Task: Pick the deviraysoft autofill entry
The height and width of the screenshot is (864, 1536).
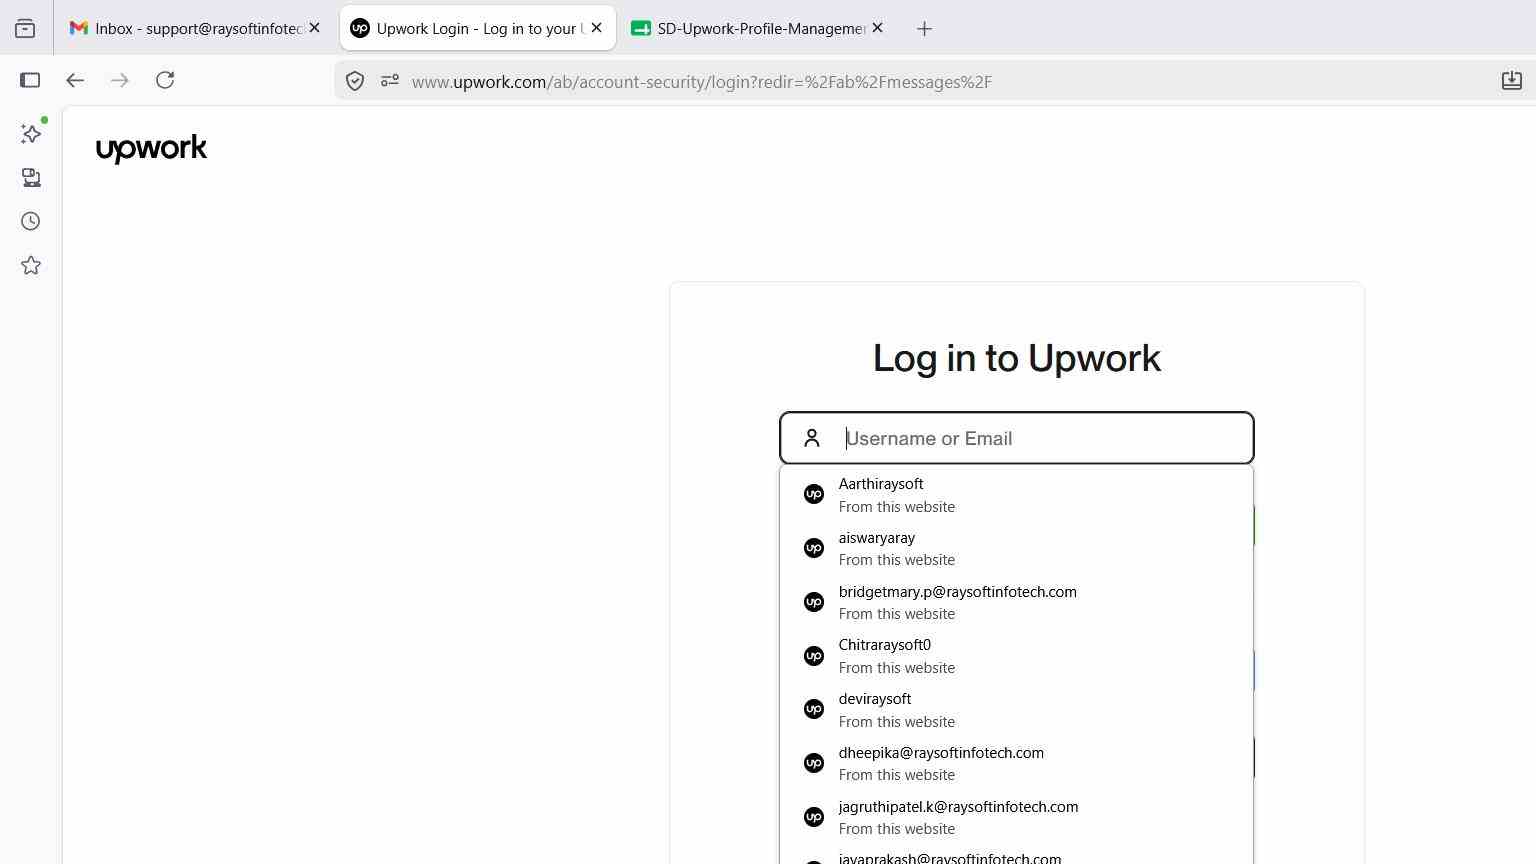Action: coord(1016,710)
